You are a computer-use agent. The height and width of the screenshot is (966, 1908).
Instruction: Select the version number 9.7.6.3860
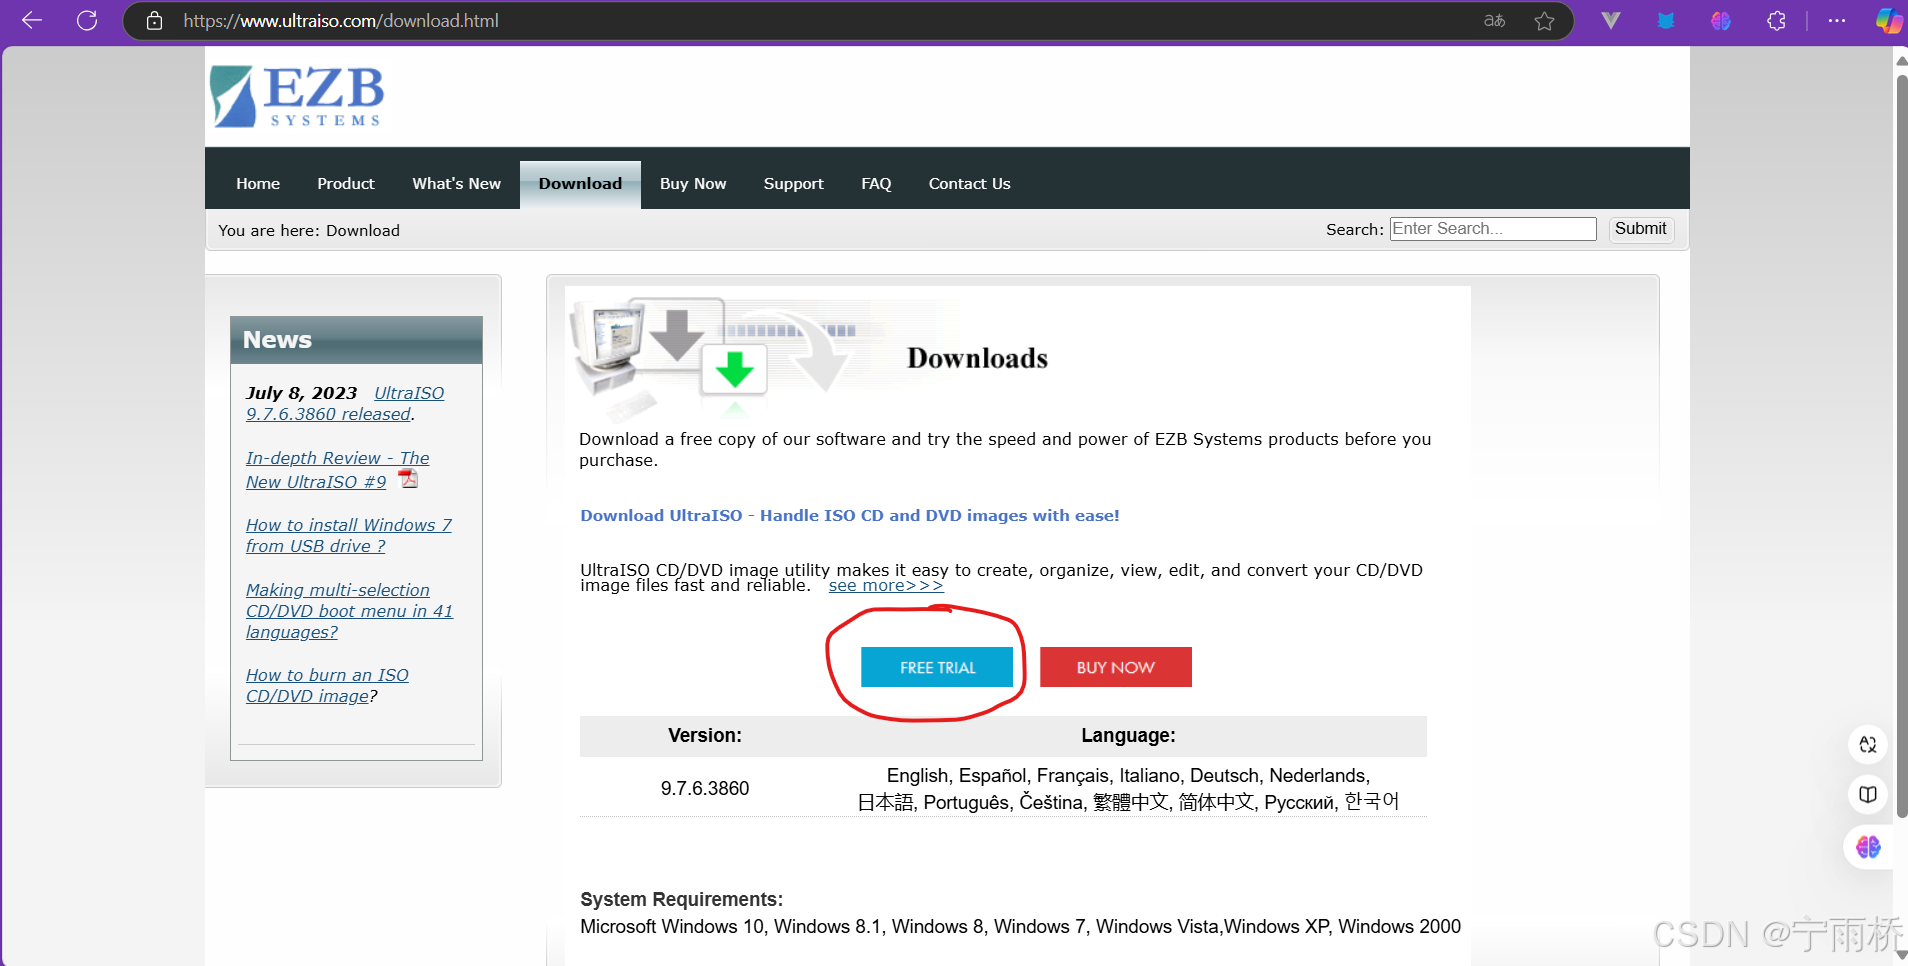pos(705,788)
